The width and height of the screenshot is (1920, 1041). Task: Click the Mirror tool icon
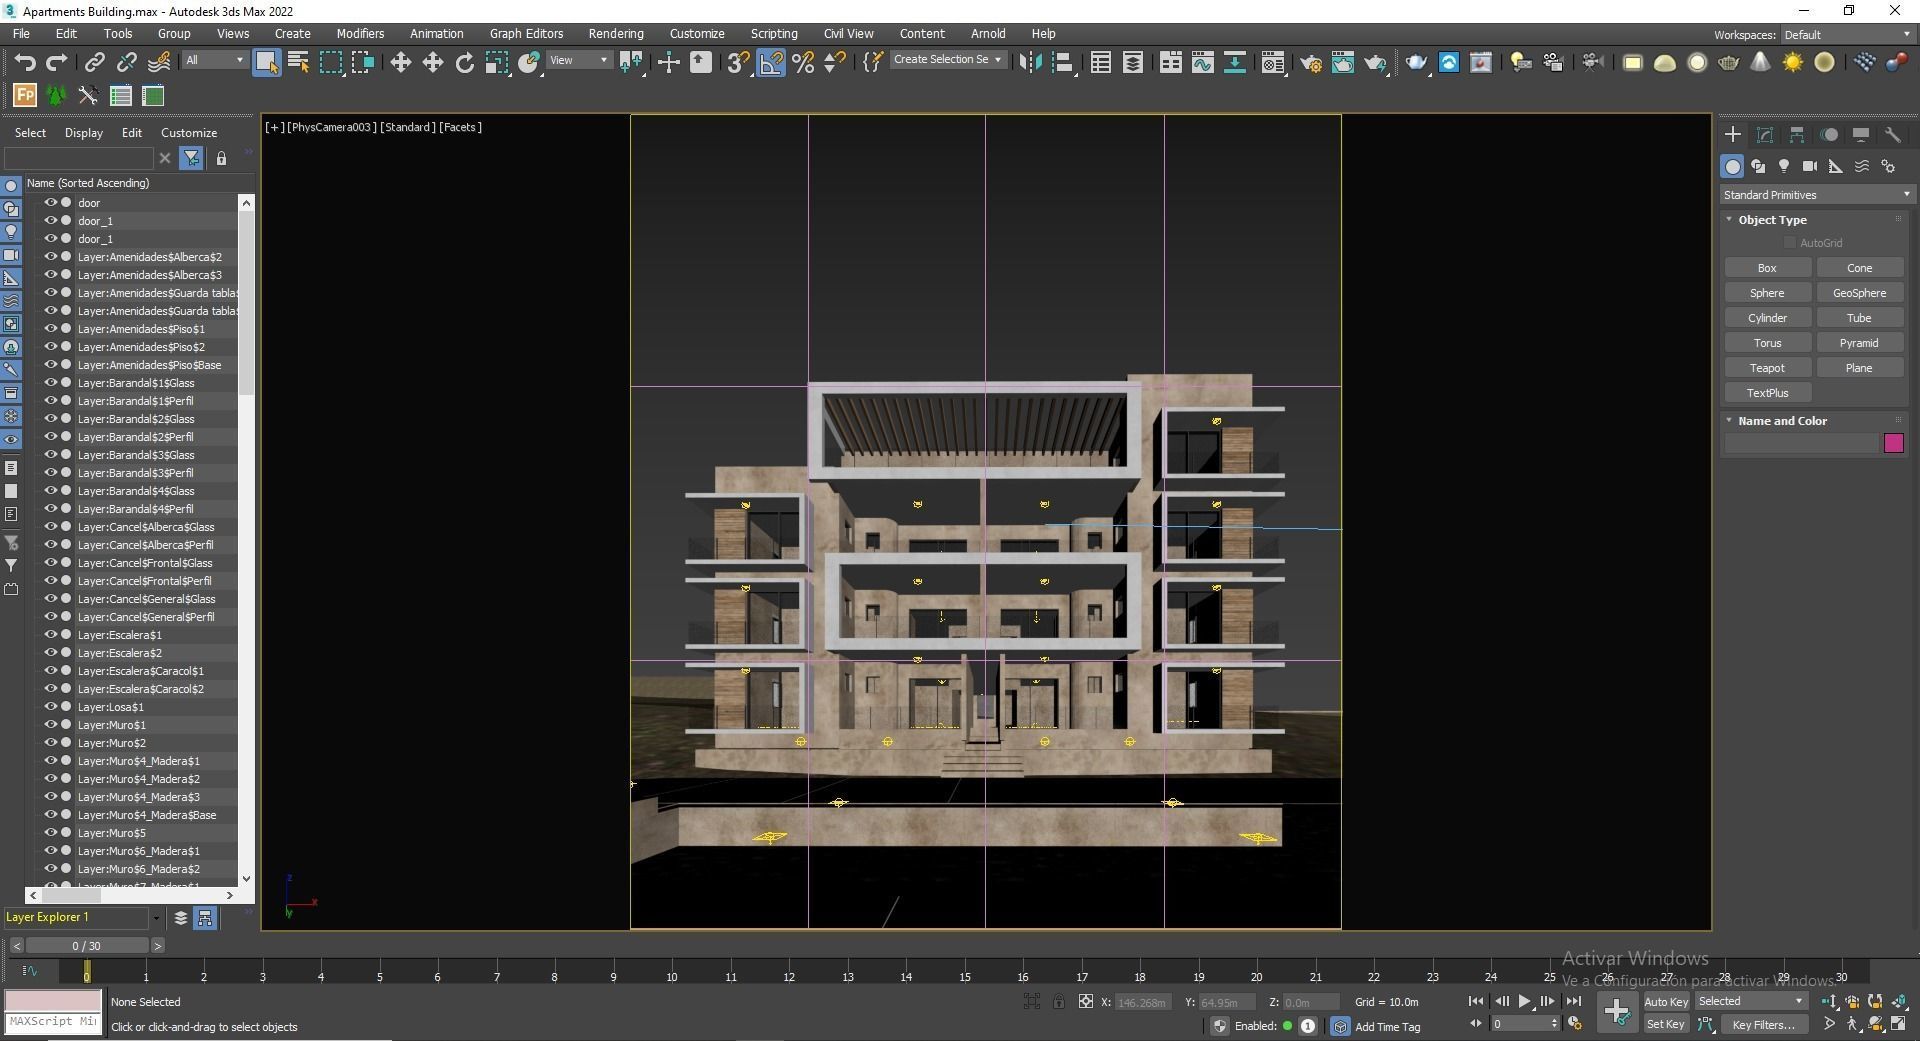(x=1030, y=62)
